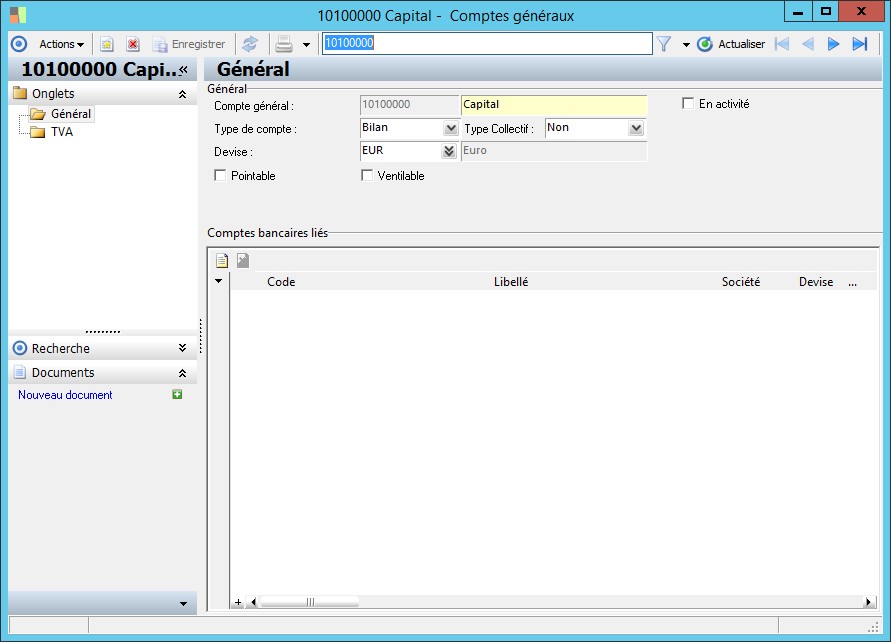Close the Comptes généraux window
Viewport: 891px width, 642px height.
[861, 12]
